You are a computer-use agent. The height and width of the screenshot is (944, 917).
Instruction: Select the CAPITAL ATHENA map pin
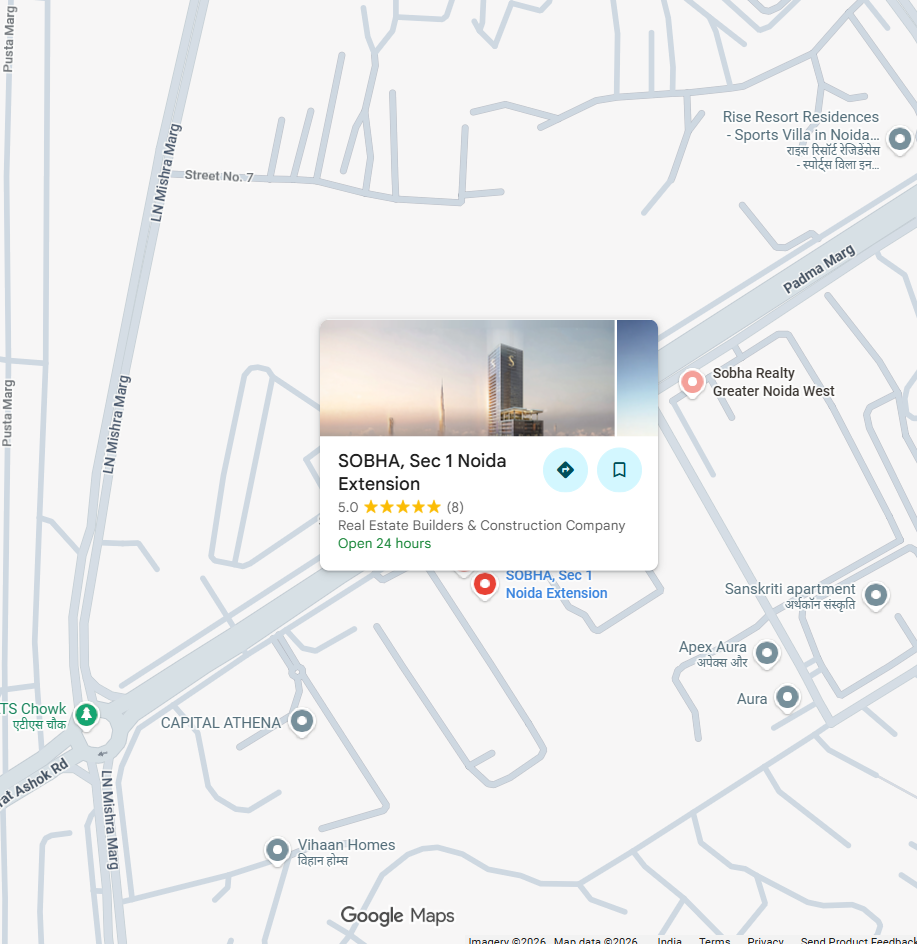(x=302, y=722)
